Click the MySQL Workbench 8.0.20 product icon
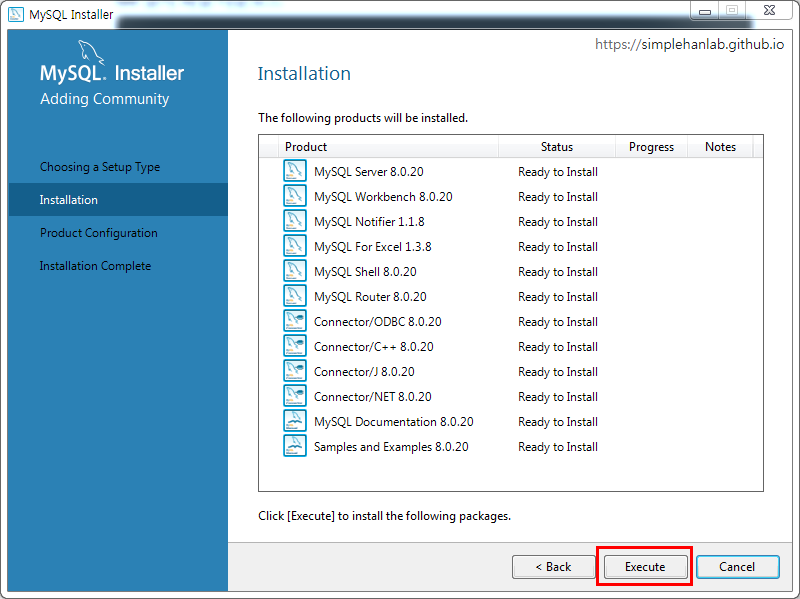Image resolution: width=800 pixels, height=599 pixels. [x=294, y=196]
